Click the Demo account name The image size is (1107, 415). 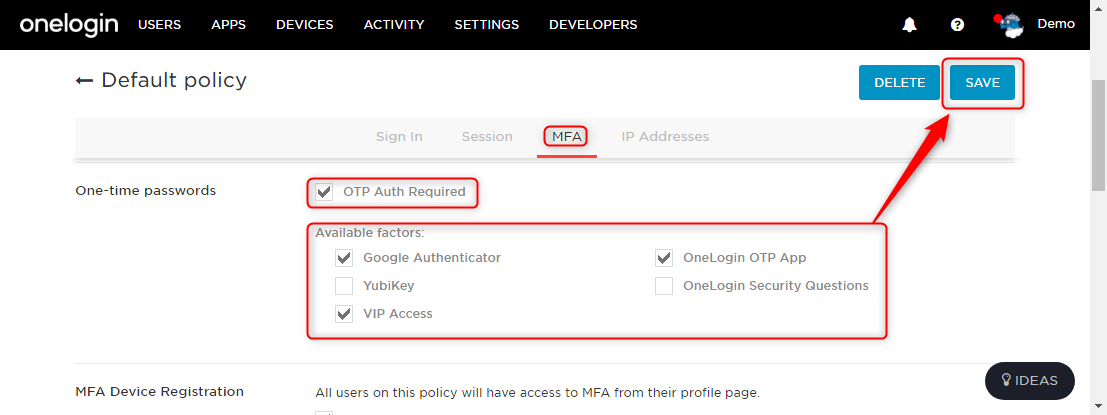[x=1056, y=24]
